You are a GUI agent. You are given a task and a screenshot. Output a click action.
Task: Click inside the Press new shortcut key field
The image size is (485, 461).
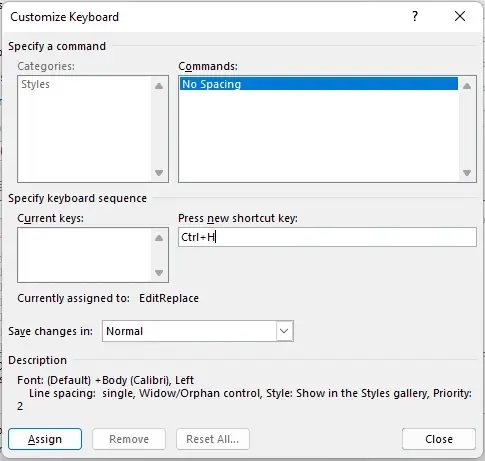(x=327, y=237)
